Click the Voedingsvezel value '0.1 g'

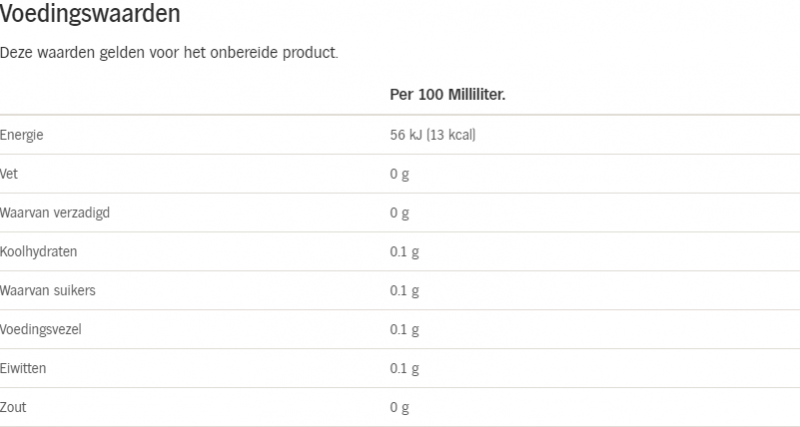click(x=405, y=330)
